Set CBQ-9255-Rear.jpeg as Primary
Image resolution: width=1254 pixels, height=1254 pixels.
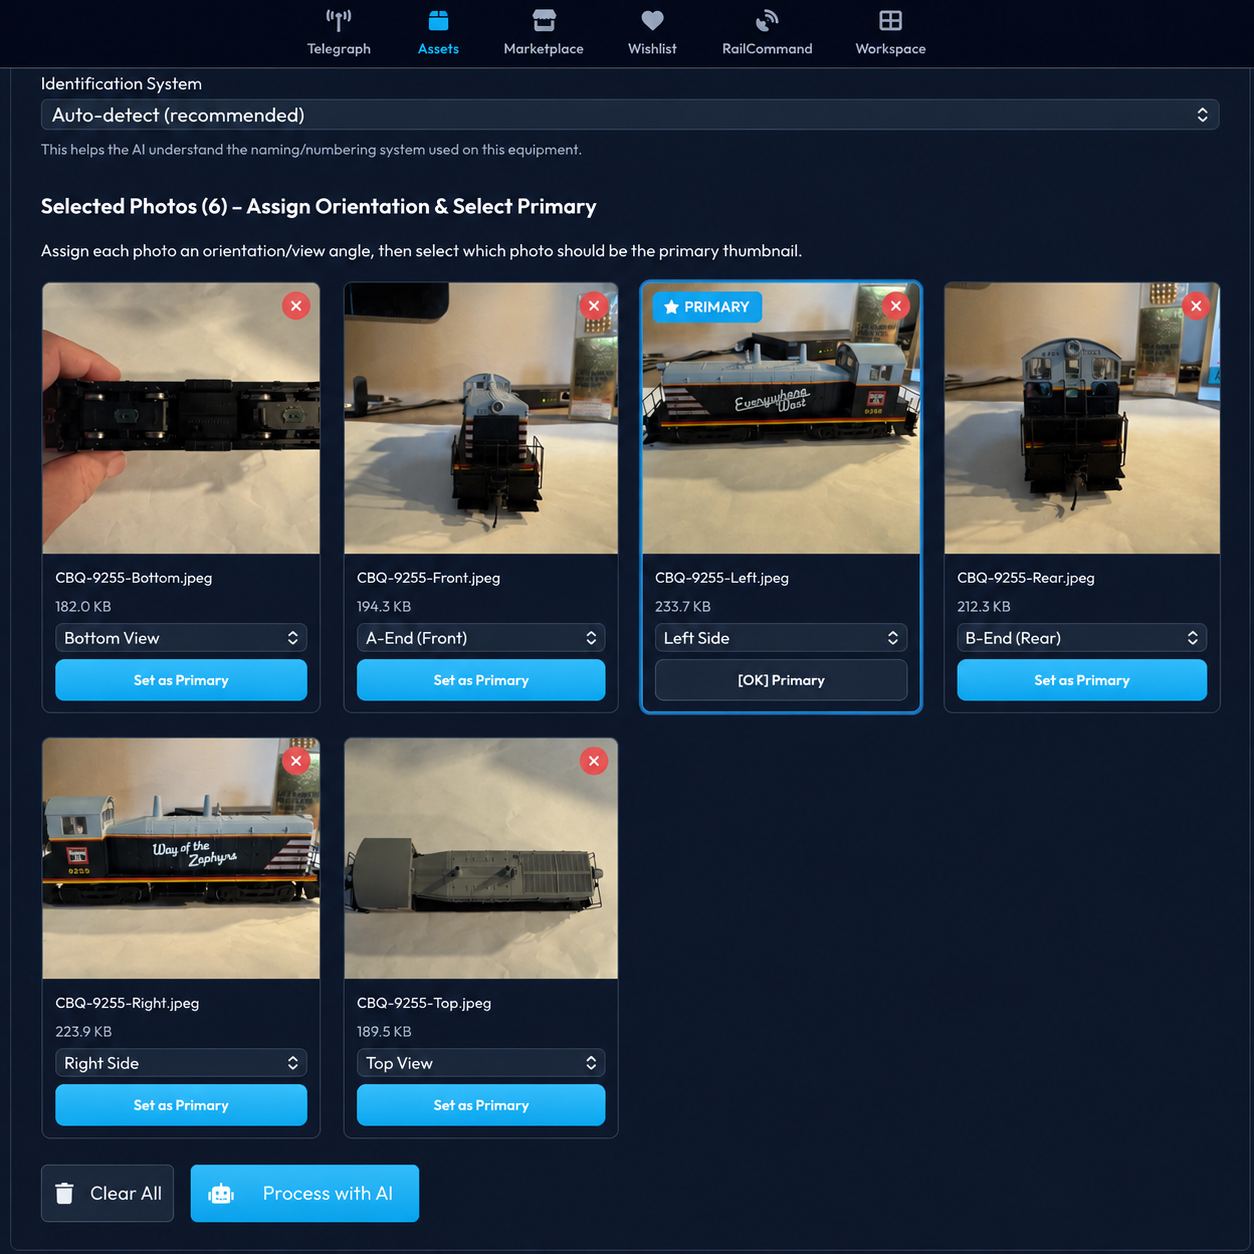click(x=1082, y=680)
